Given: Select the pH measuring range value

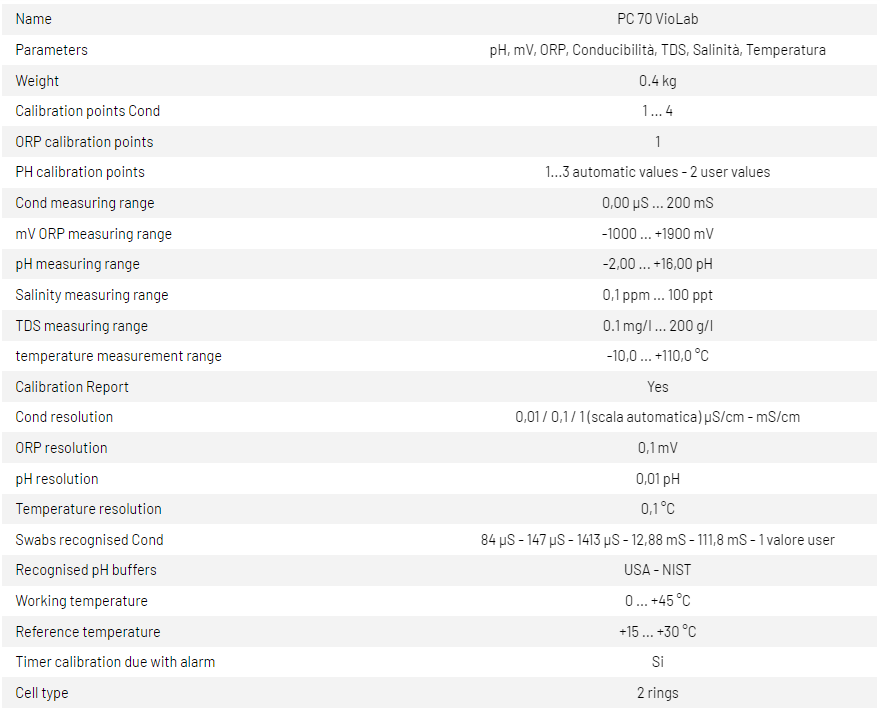Looking at the screenshot, I should [x=657, y=264].
